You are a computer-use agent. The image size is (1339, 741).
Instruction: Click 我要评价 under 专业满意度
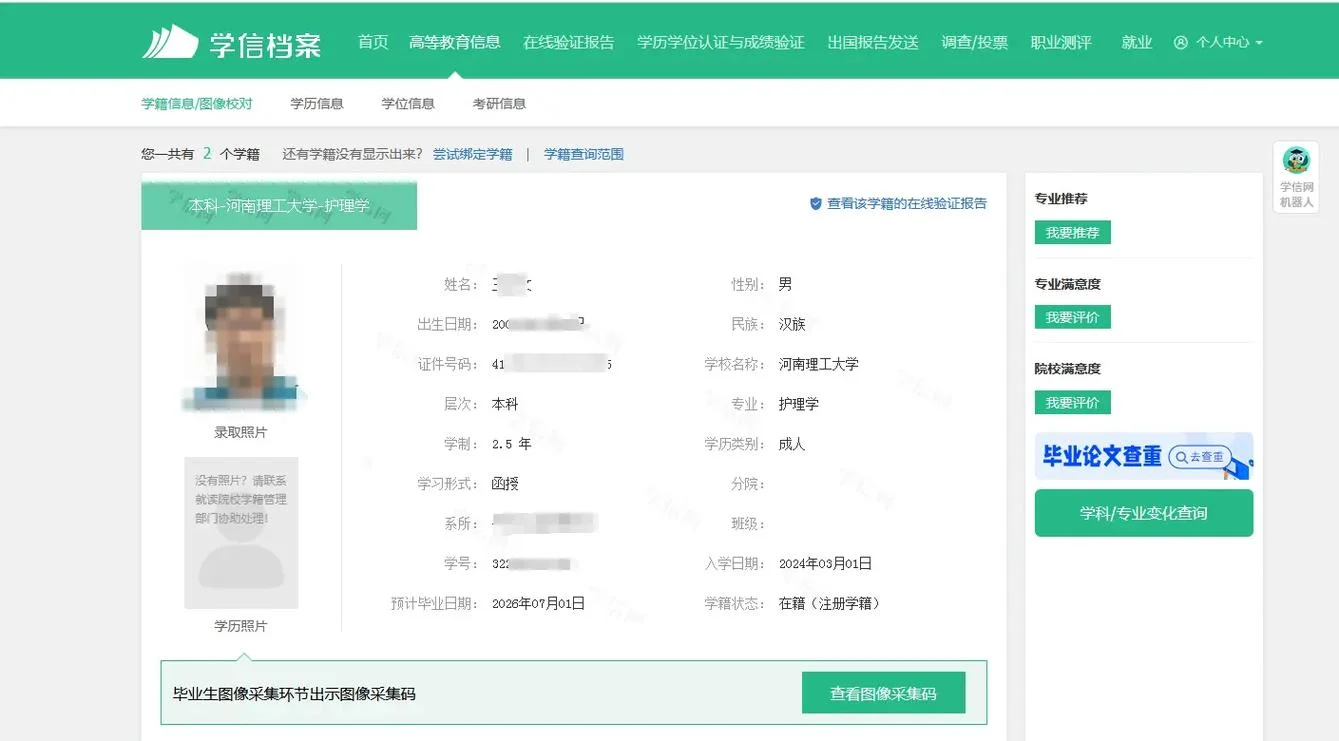point(1072,317)
